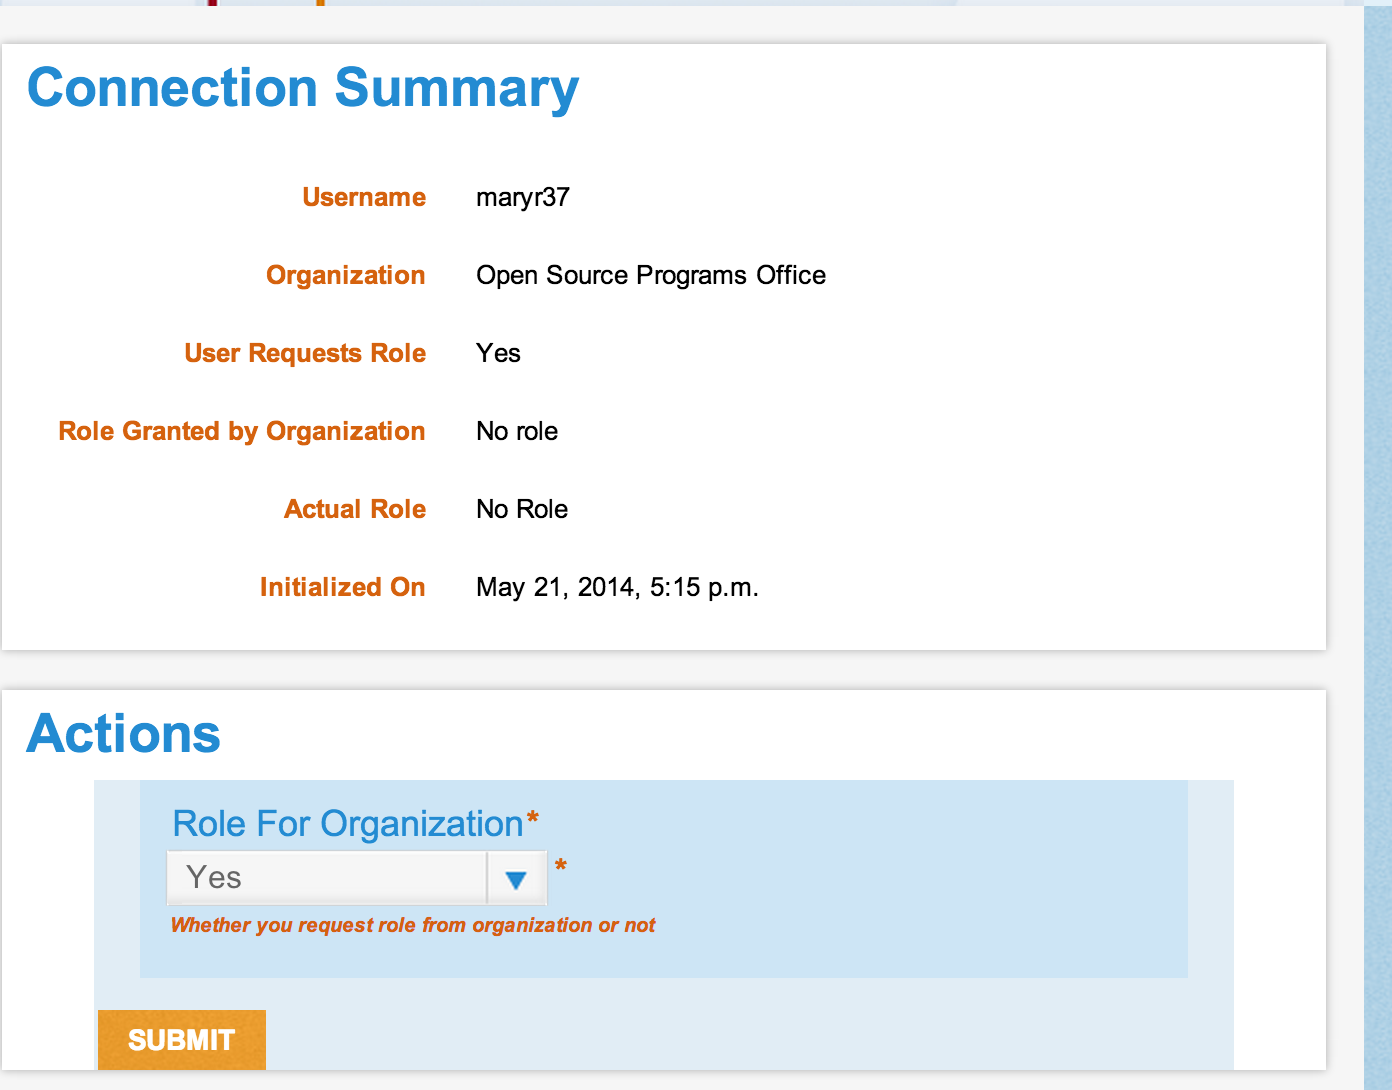The height and width of the screenshot is (1090, 1392).
Task: Click the No Role actual role value
Action: pos(522,509)
